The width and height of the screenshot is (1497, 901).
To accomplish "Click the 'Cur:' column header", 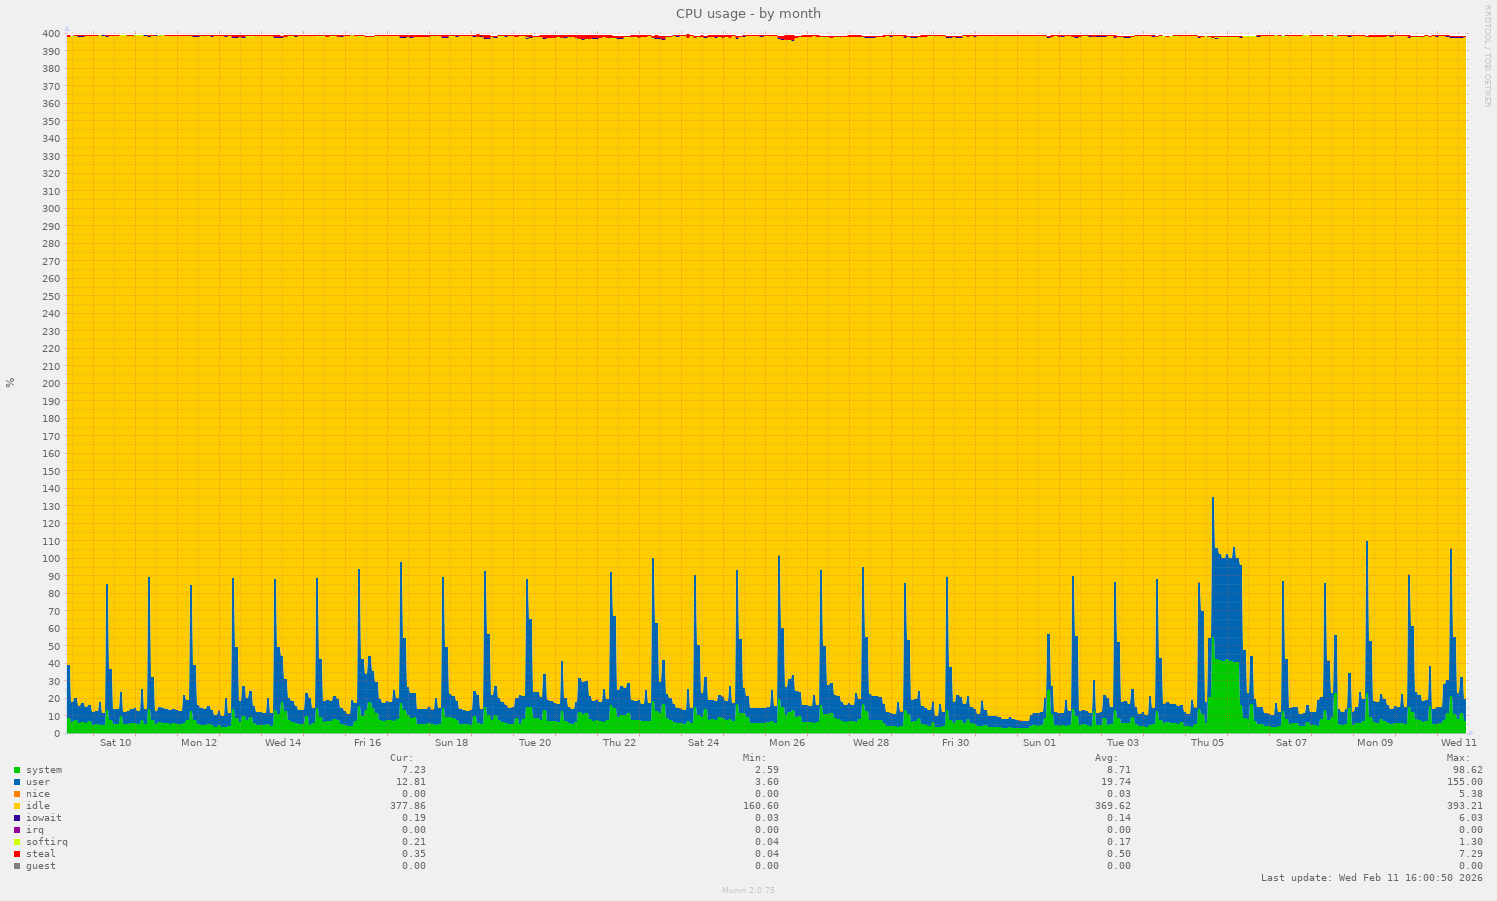I will [400, 758].
